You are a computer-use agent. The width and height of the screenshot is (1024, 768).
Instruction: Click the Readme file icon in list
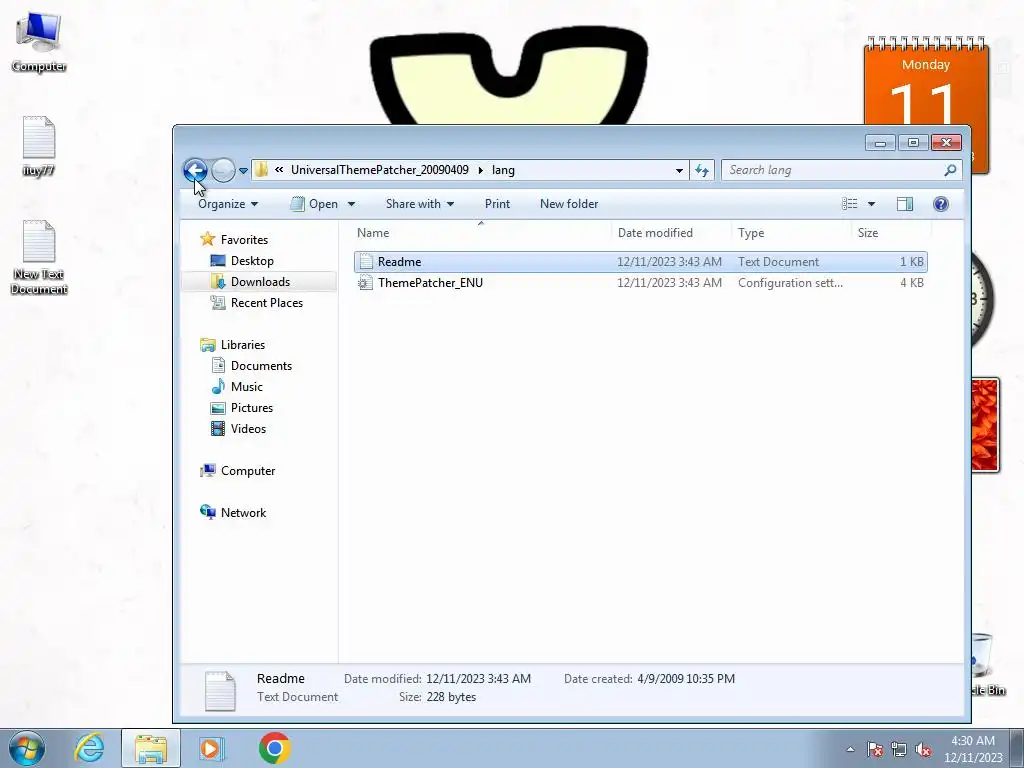point(366,262)
